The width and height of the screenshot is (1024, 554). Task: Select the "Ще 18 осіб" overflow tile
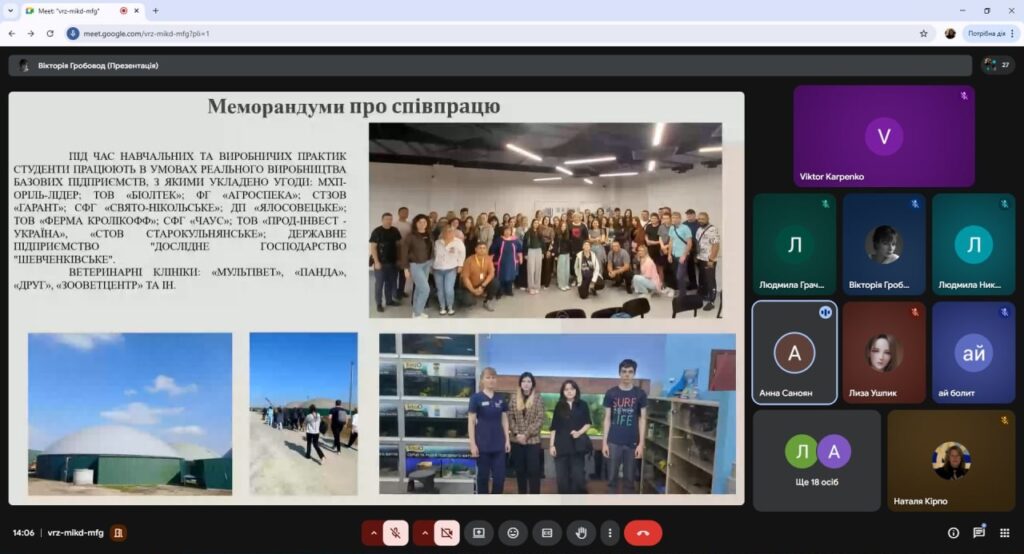pos(816,460)
